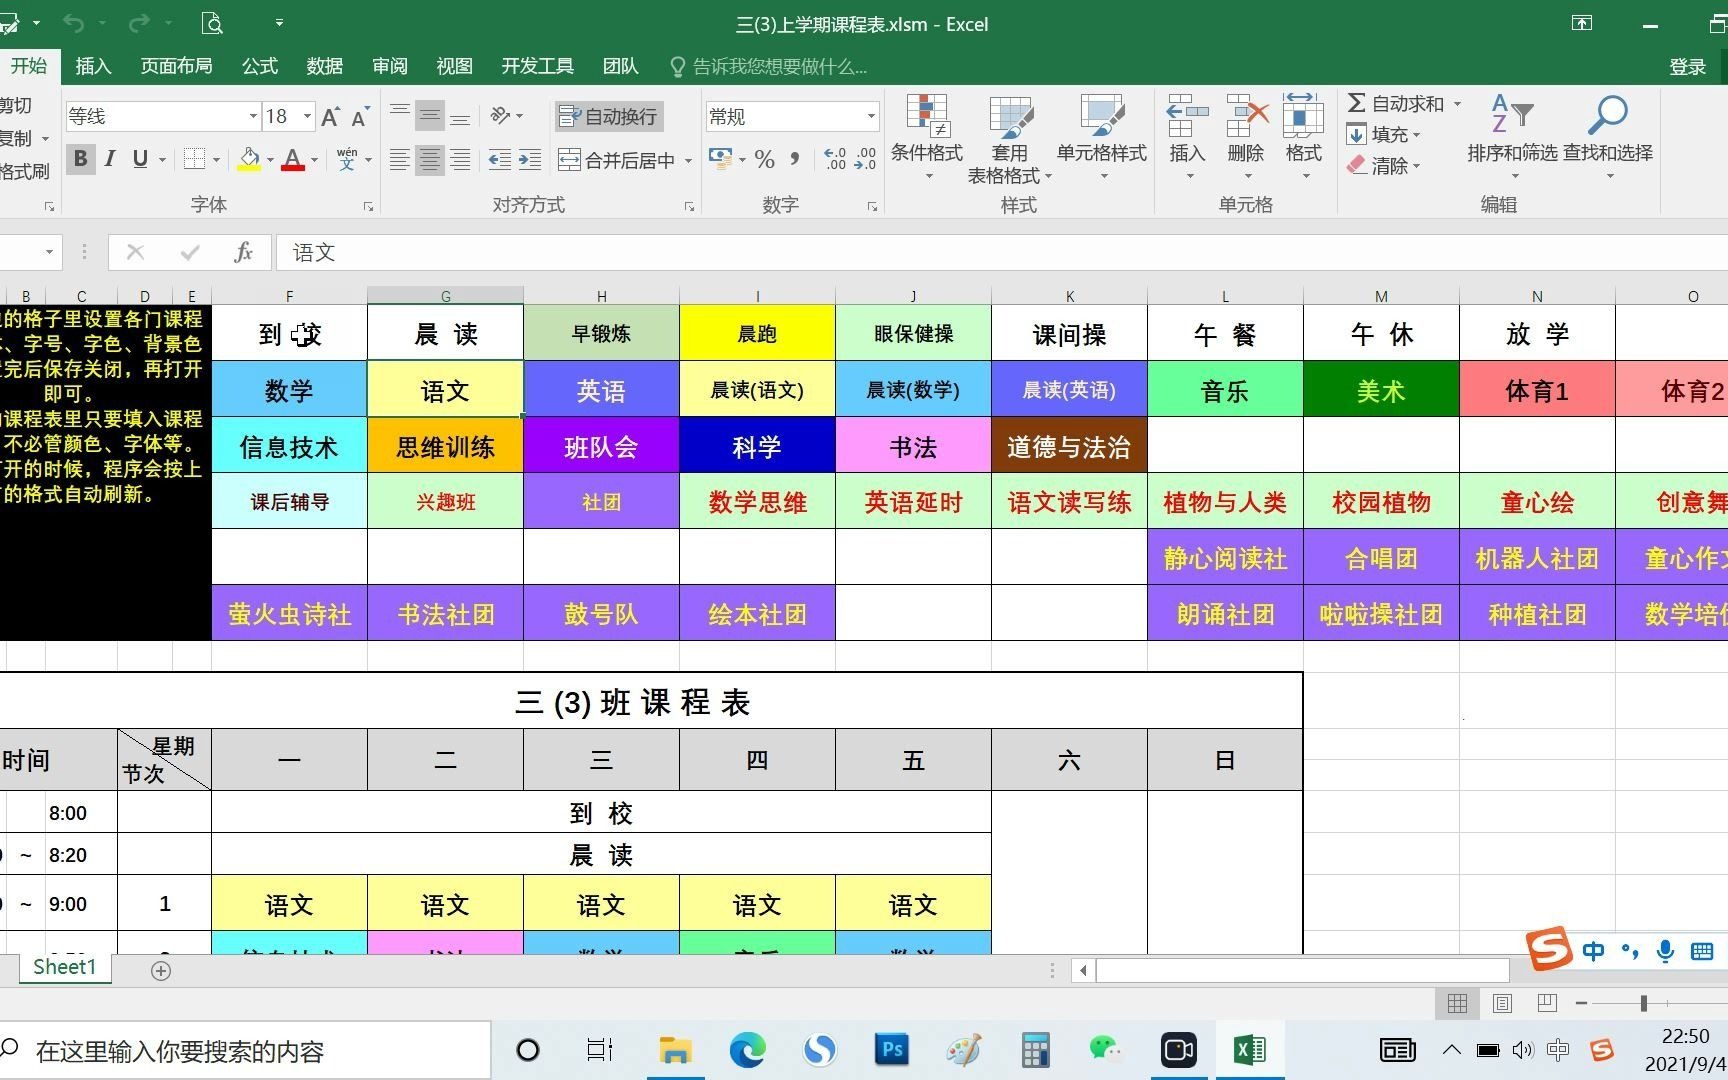Switch to the 插入 ribbon tab

[92, 66]
